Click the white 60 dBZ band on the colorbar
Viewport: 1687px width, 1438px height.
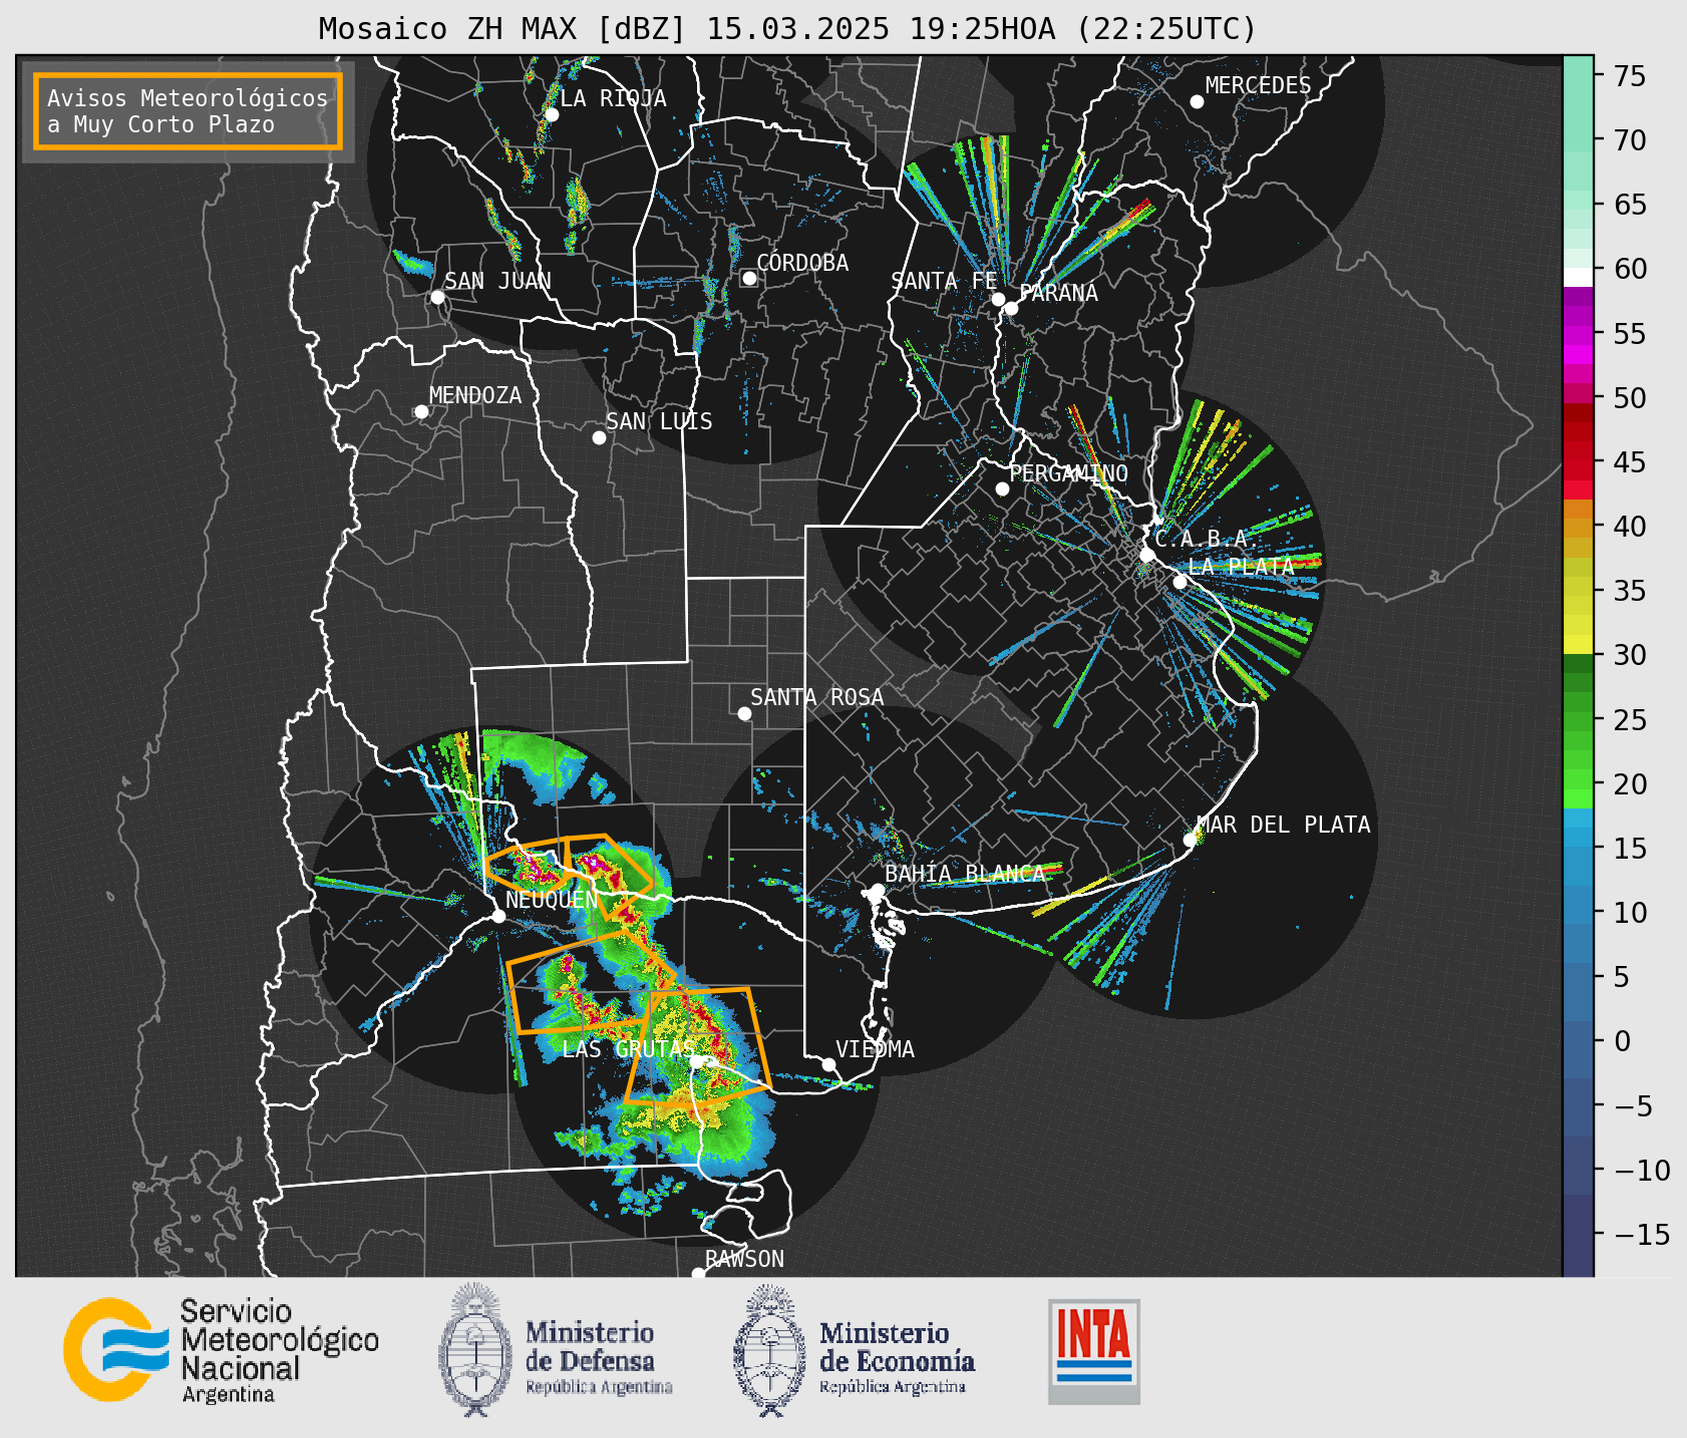(1578, 277)
